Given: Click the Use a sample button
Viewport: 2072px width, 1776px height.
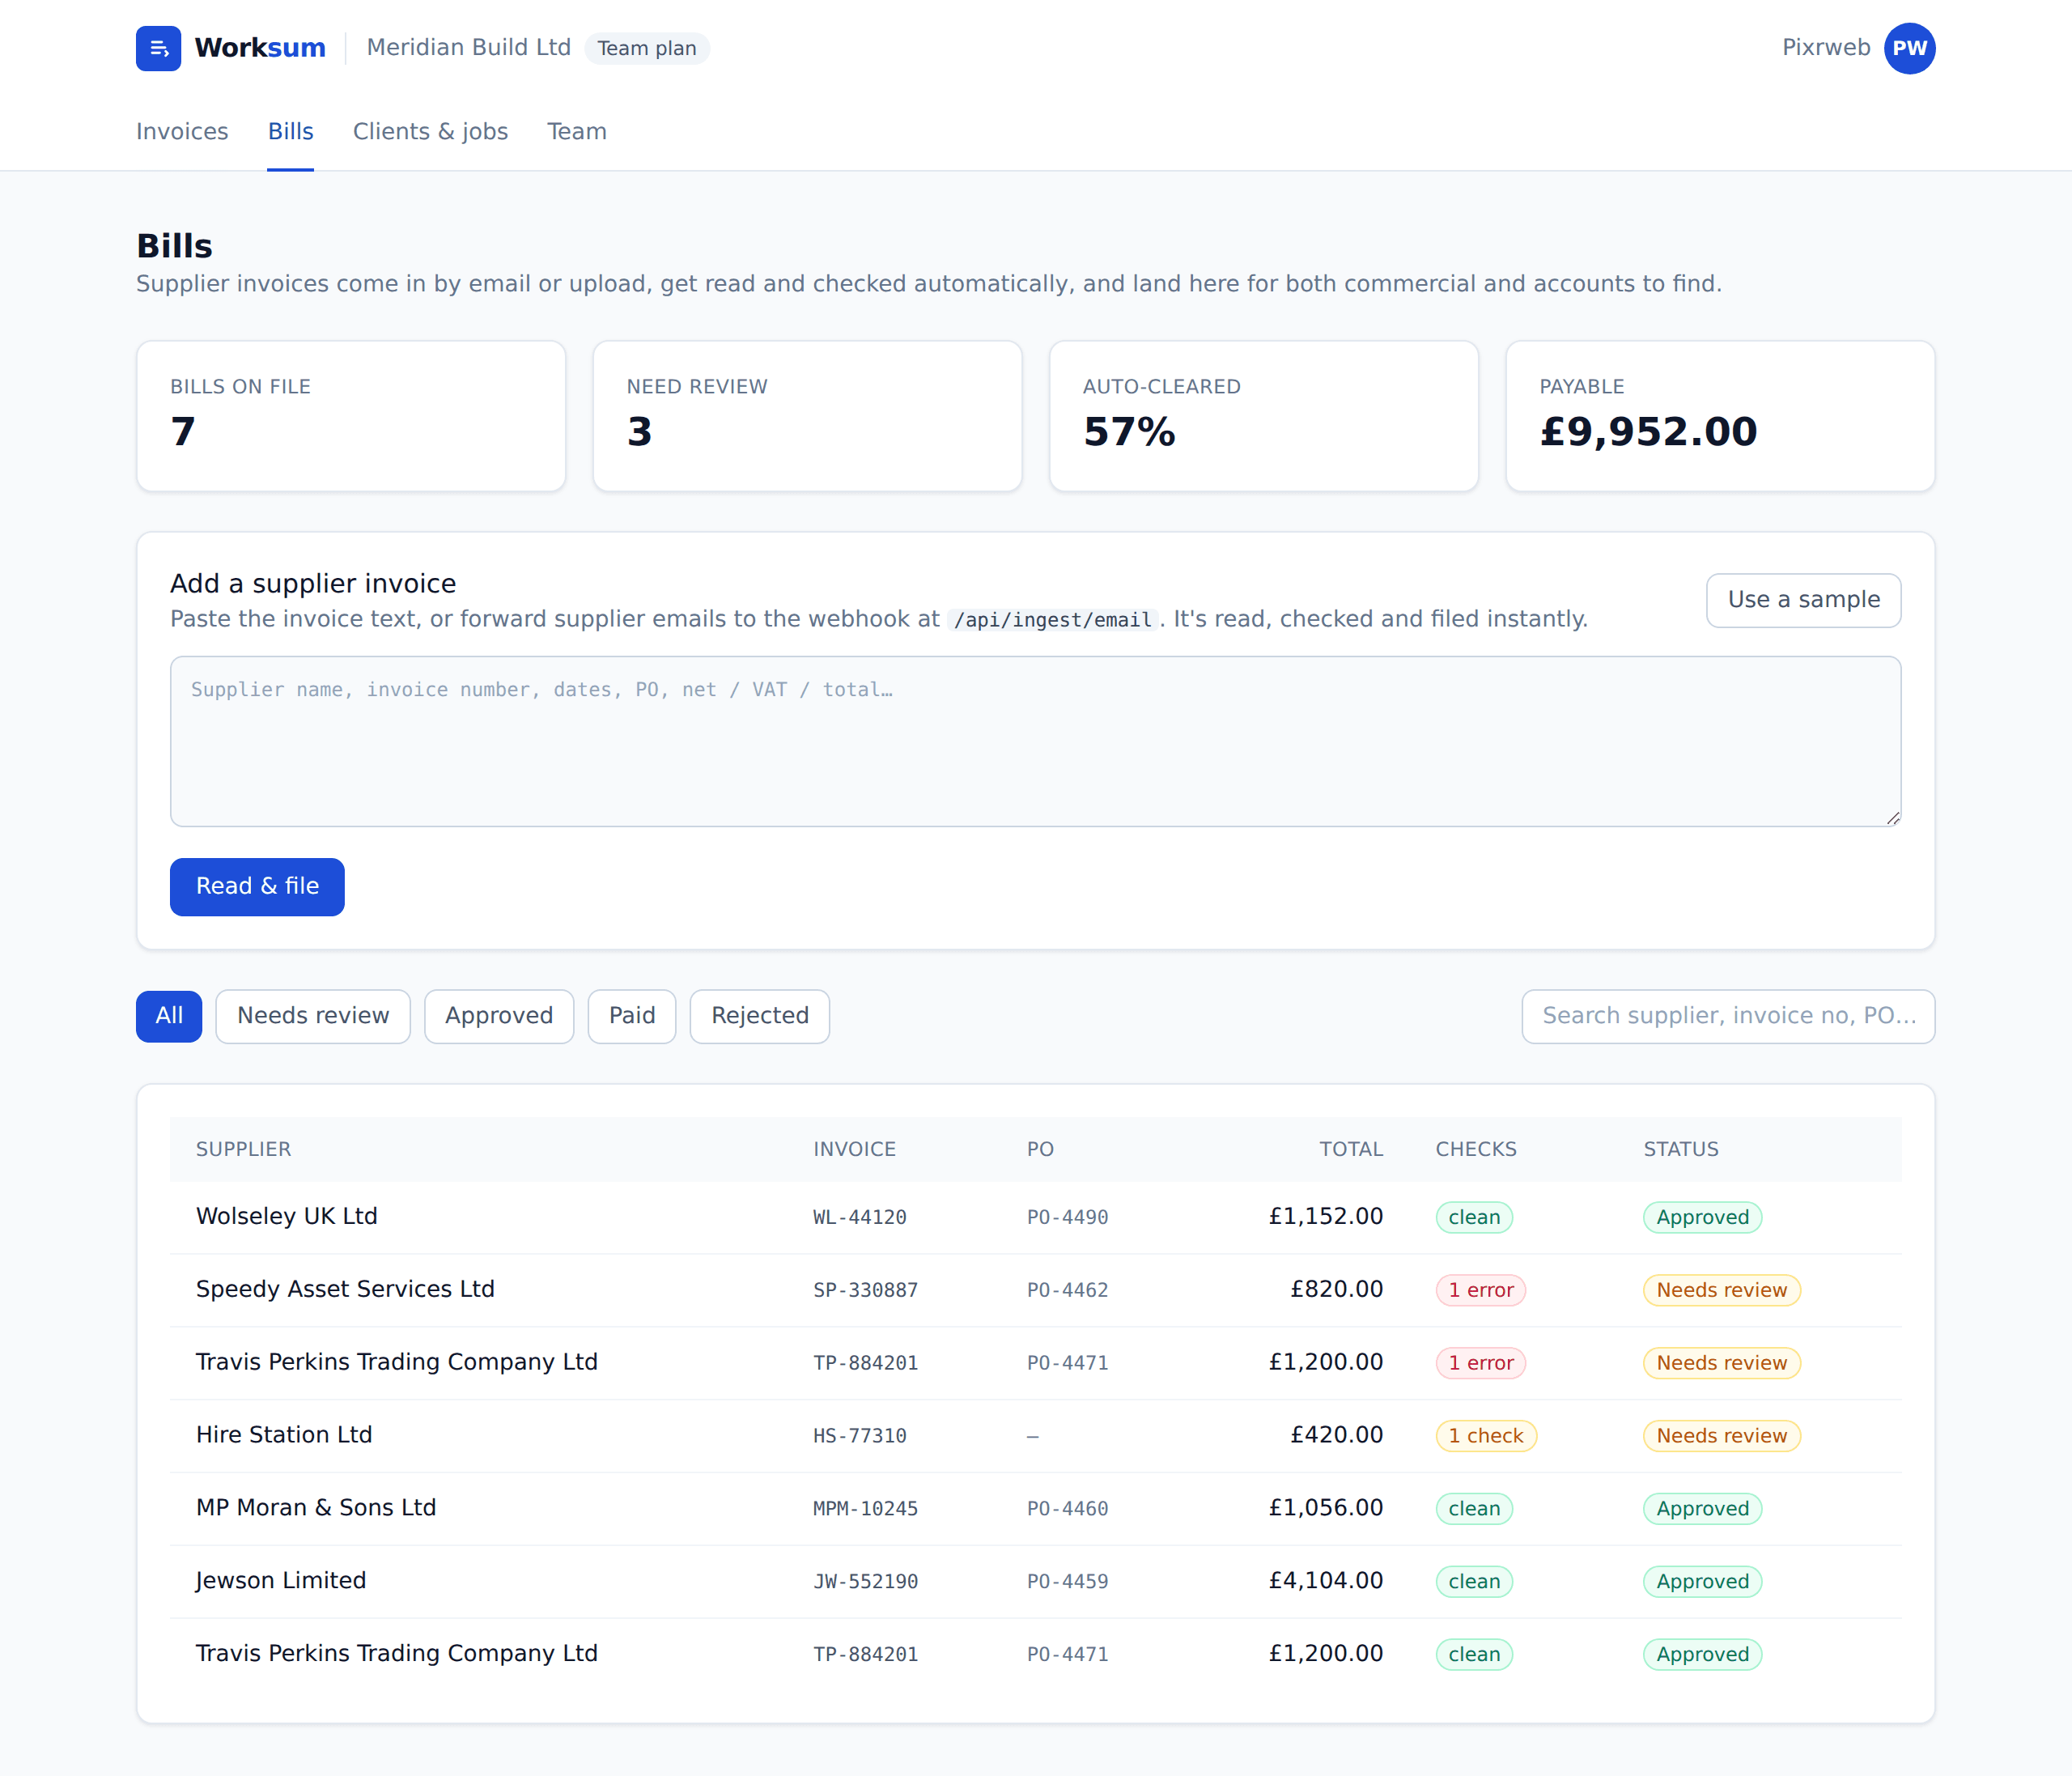Looking at the screenshot, I should pos(1803,600).
